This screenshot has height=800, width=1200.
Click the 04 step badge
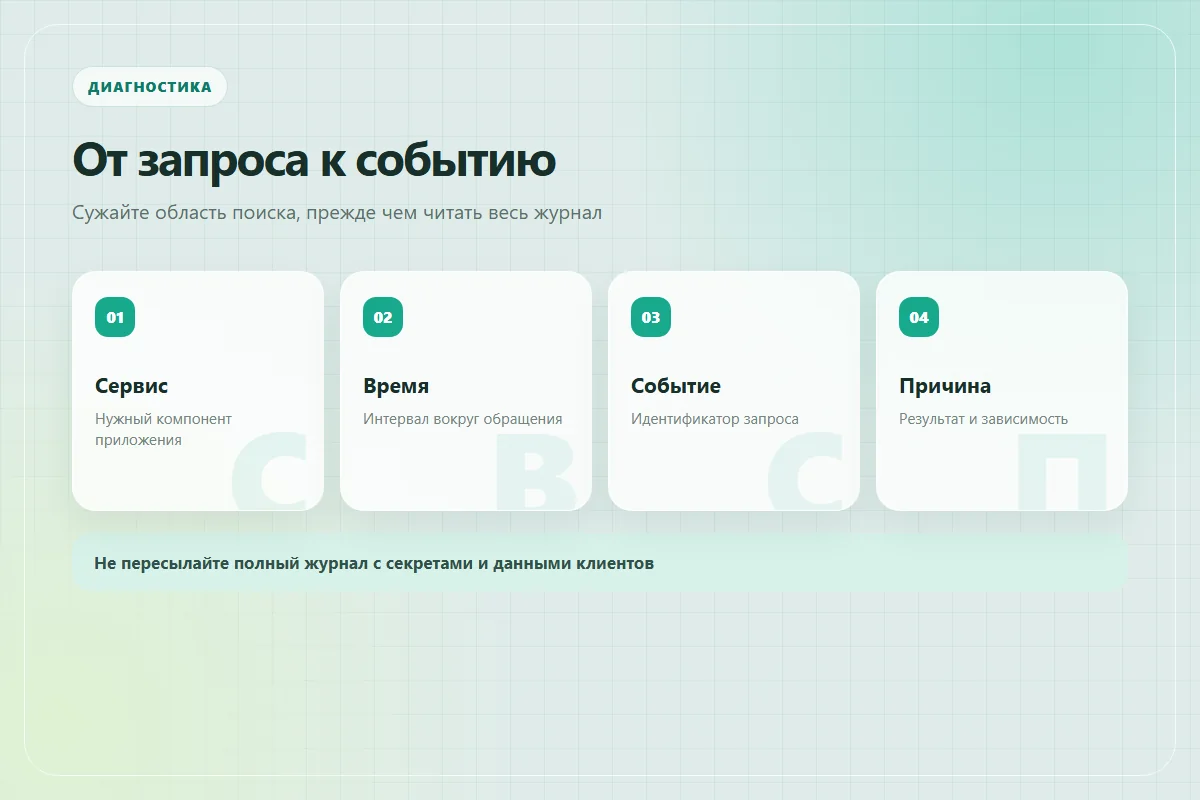click(x=919, y=317)
